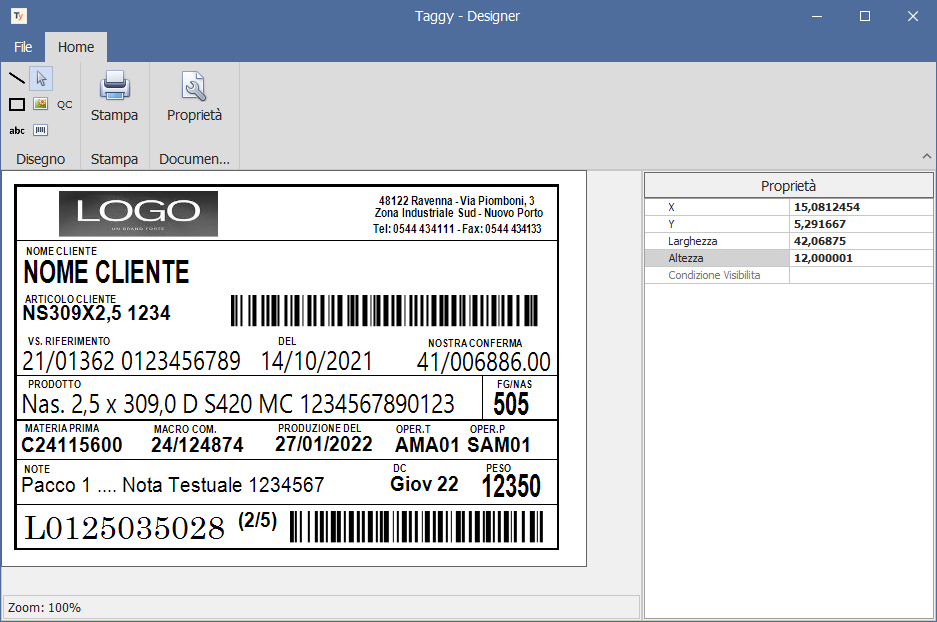Viewport: 937px width, 622px height.
Task: Edit the X property value
Action: (x=860, y=207)
